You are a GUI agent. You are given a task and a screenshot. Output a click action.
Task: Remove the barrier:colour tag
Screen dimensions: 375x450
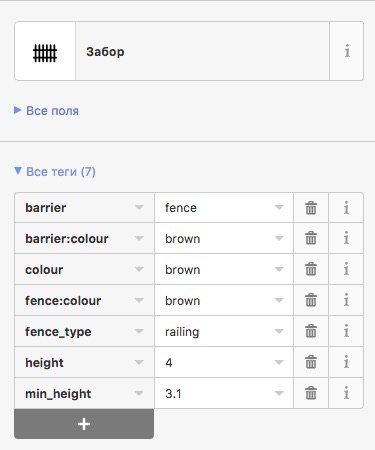pos(311,238)
